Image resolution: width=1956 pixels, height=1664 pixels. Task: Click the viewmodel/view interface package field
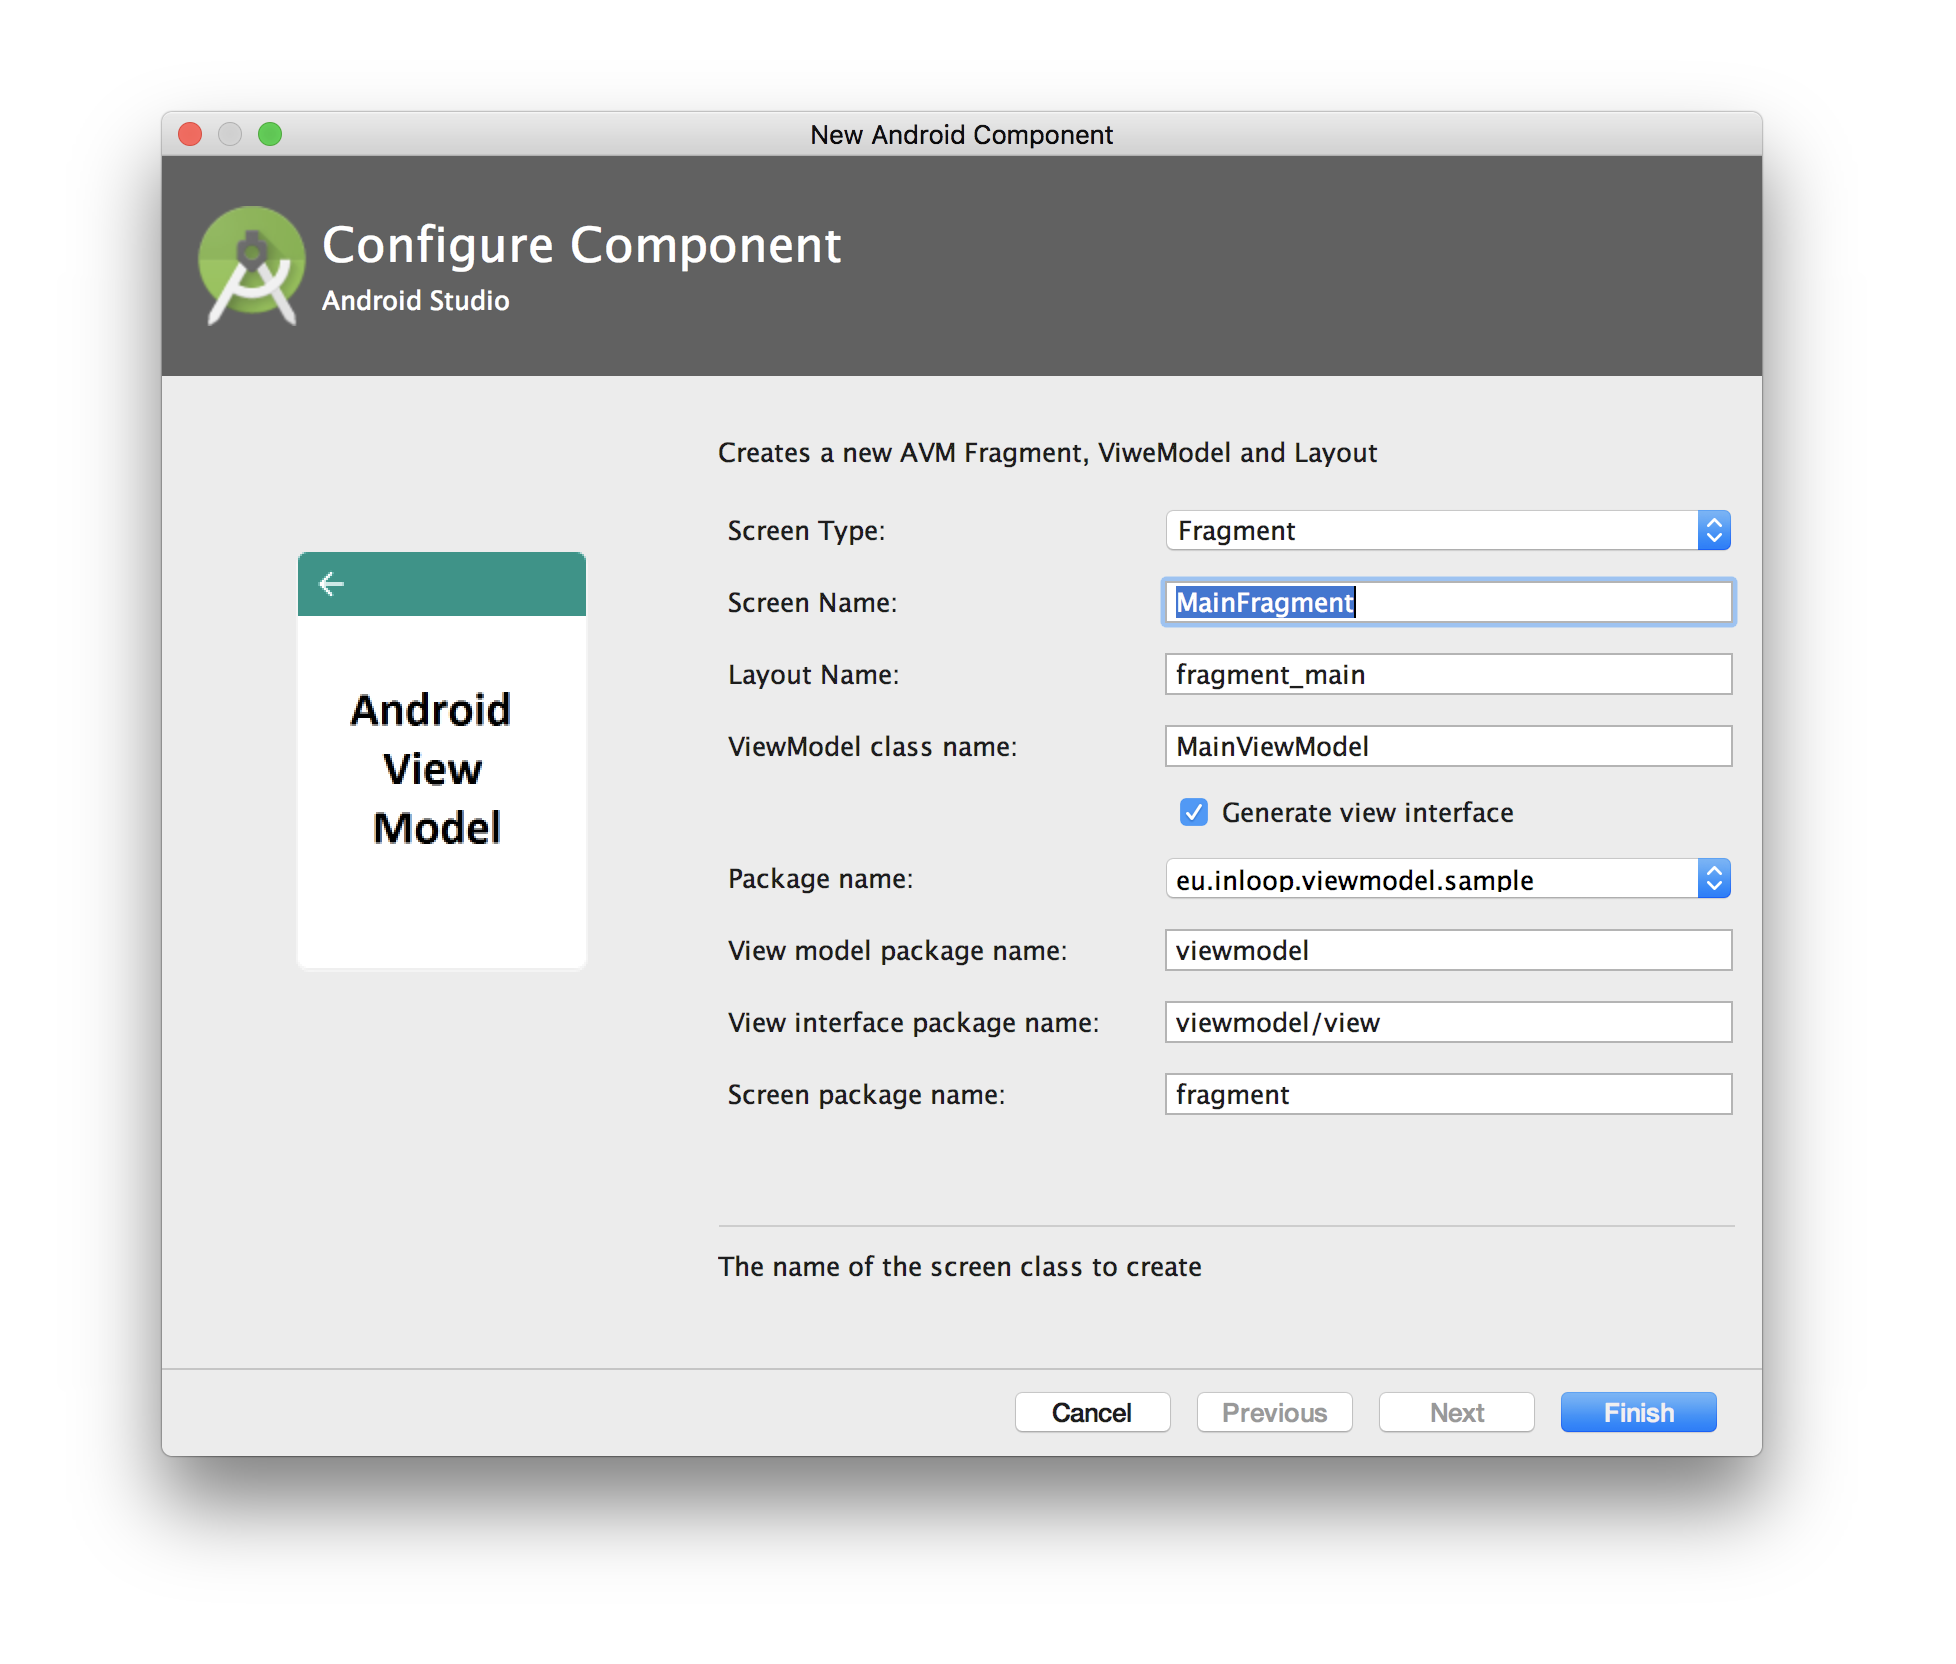[1447, 1022]
